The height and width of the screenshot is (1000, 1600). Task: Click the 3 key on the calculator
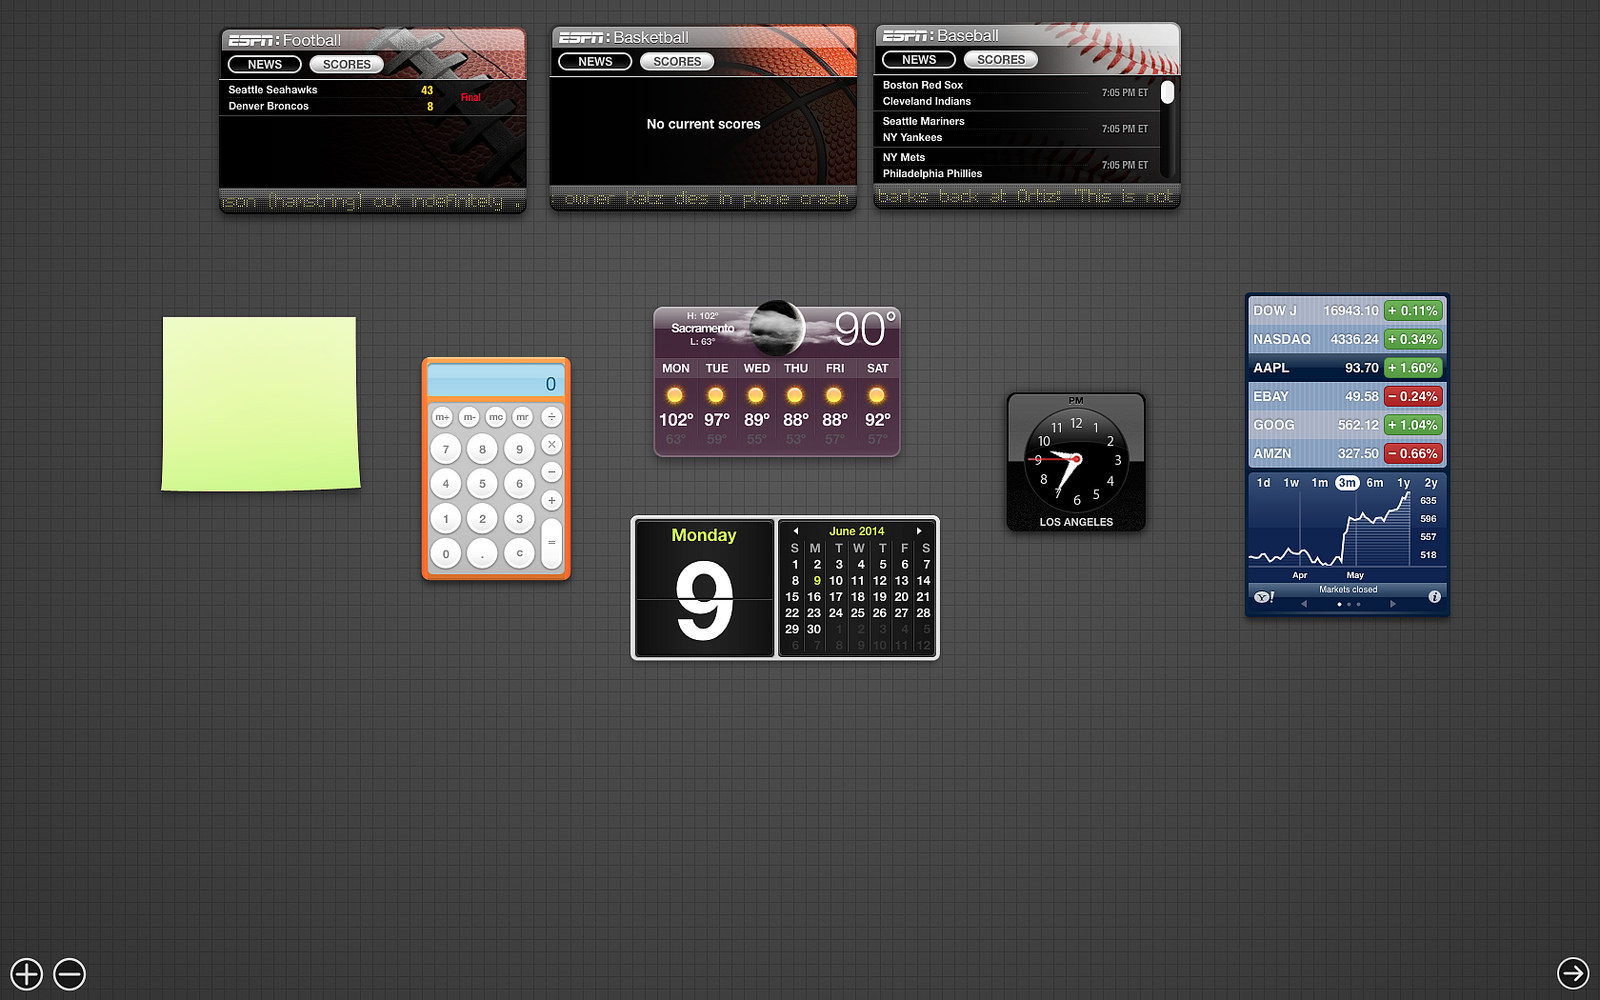click(519, 518)
